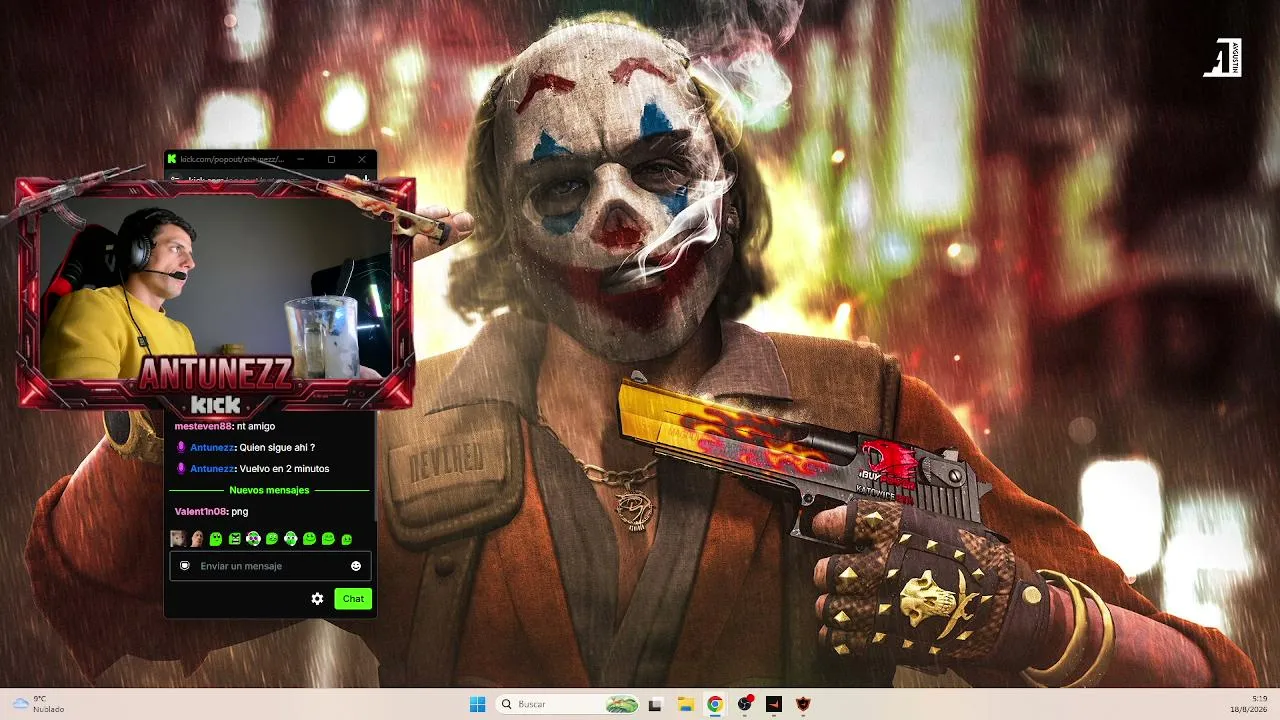Open the Windows Start menu
The height and width of the screenshot is (720, 1280).
tap(478, 704)
